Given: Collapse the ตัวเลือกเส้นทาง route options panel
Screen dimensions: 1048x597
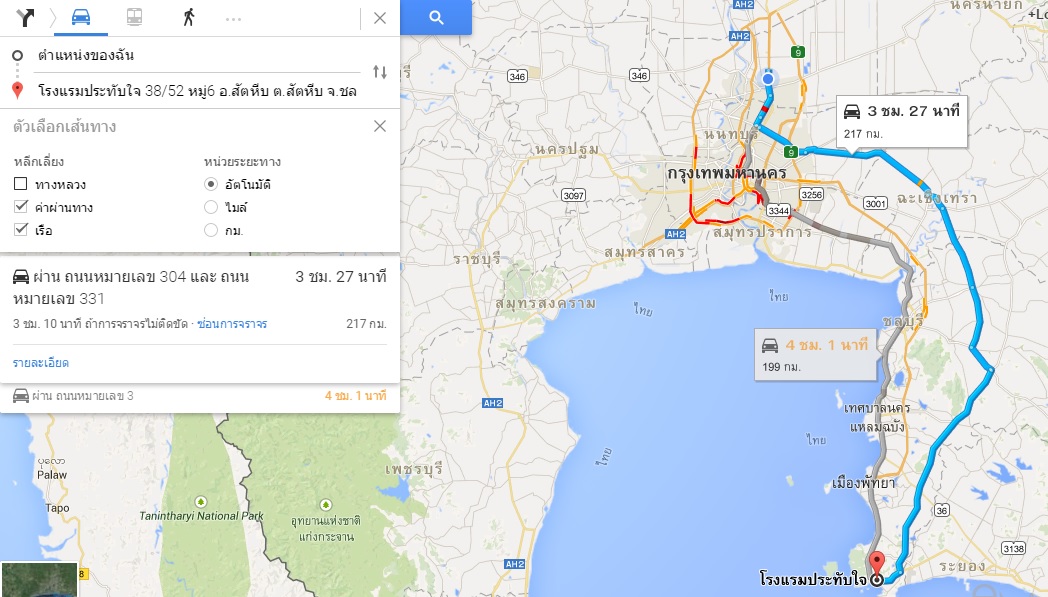Looking at the screenshot, I should coord(380,126).
